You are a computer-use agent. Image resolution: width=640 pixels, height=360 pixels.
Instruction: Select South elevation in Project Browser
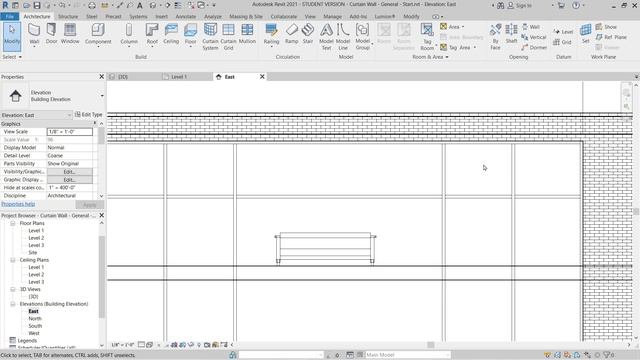(35, 326)
